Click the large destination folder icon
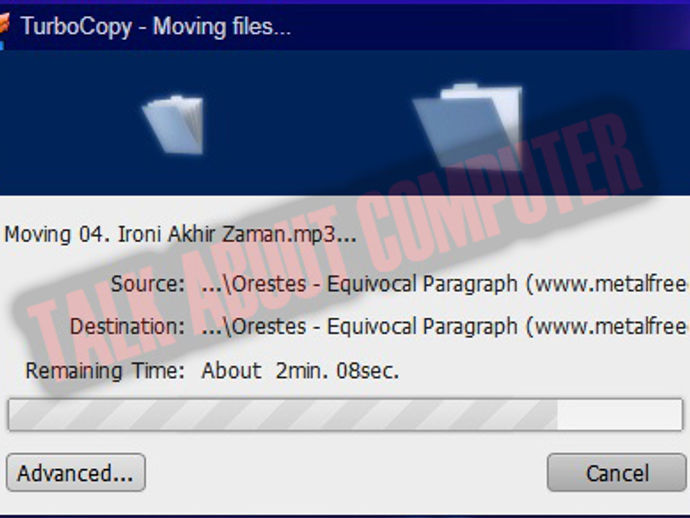This screenshot has width=690, height=518. point(469,127)
